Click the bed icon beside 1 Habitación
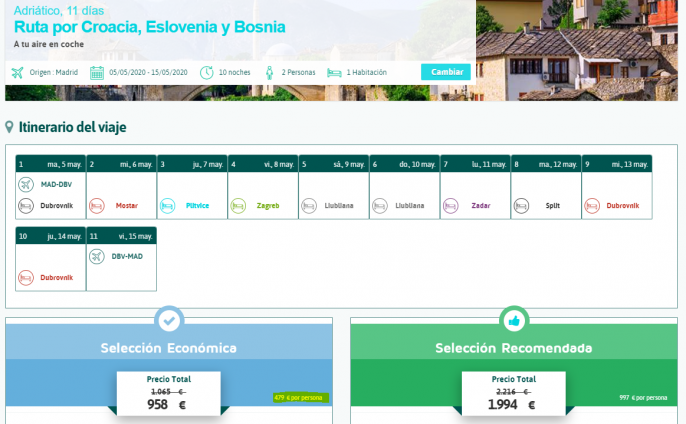 (x=334, y=72)
